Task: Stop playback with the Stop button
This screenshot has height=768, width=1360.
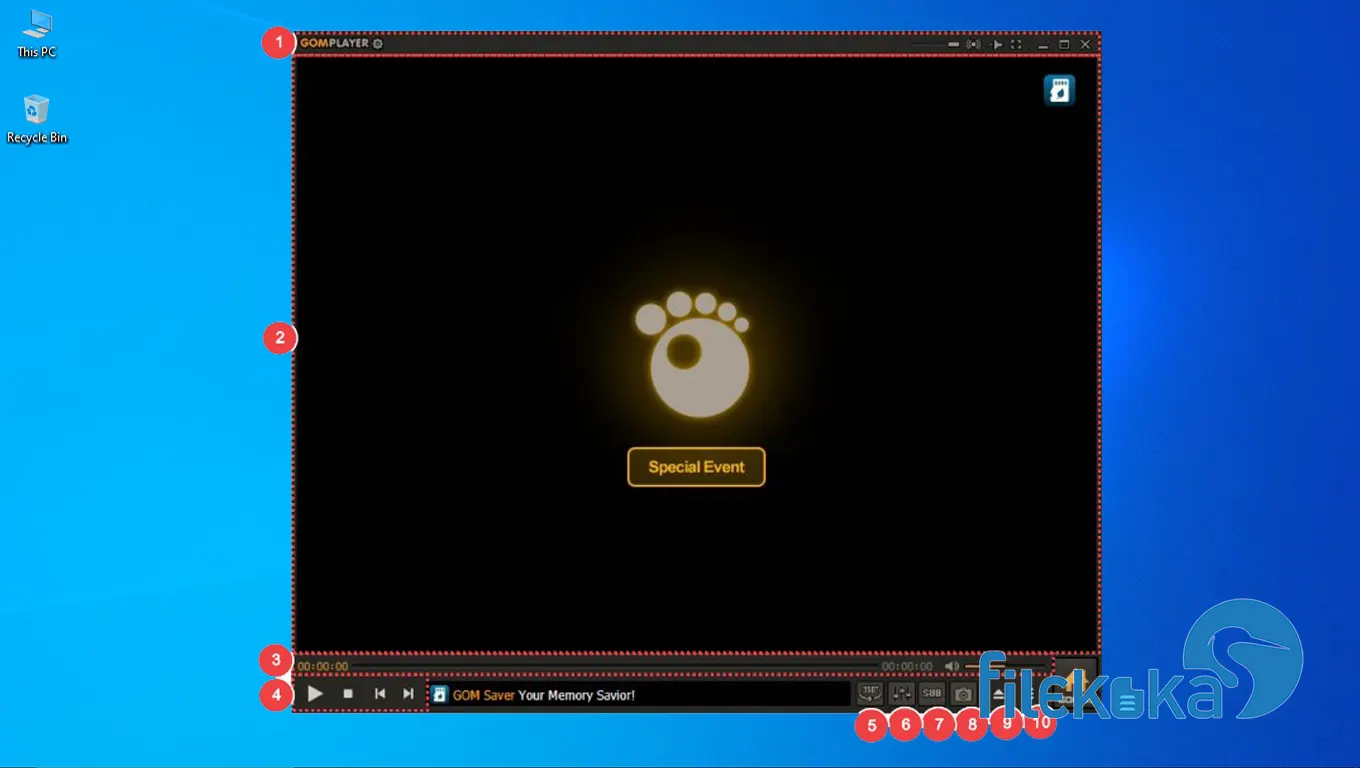Action: coord(348,694)
